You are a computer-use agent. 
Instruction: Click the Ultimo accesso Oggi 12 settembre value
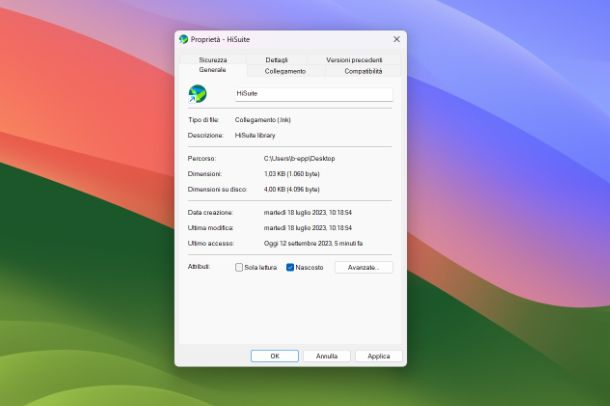[x=313, y=243]
